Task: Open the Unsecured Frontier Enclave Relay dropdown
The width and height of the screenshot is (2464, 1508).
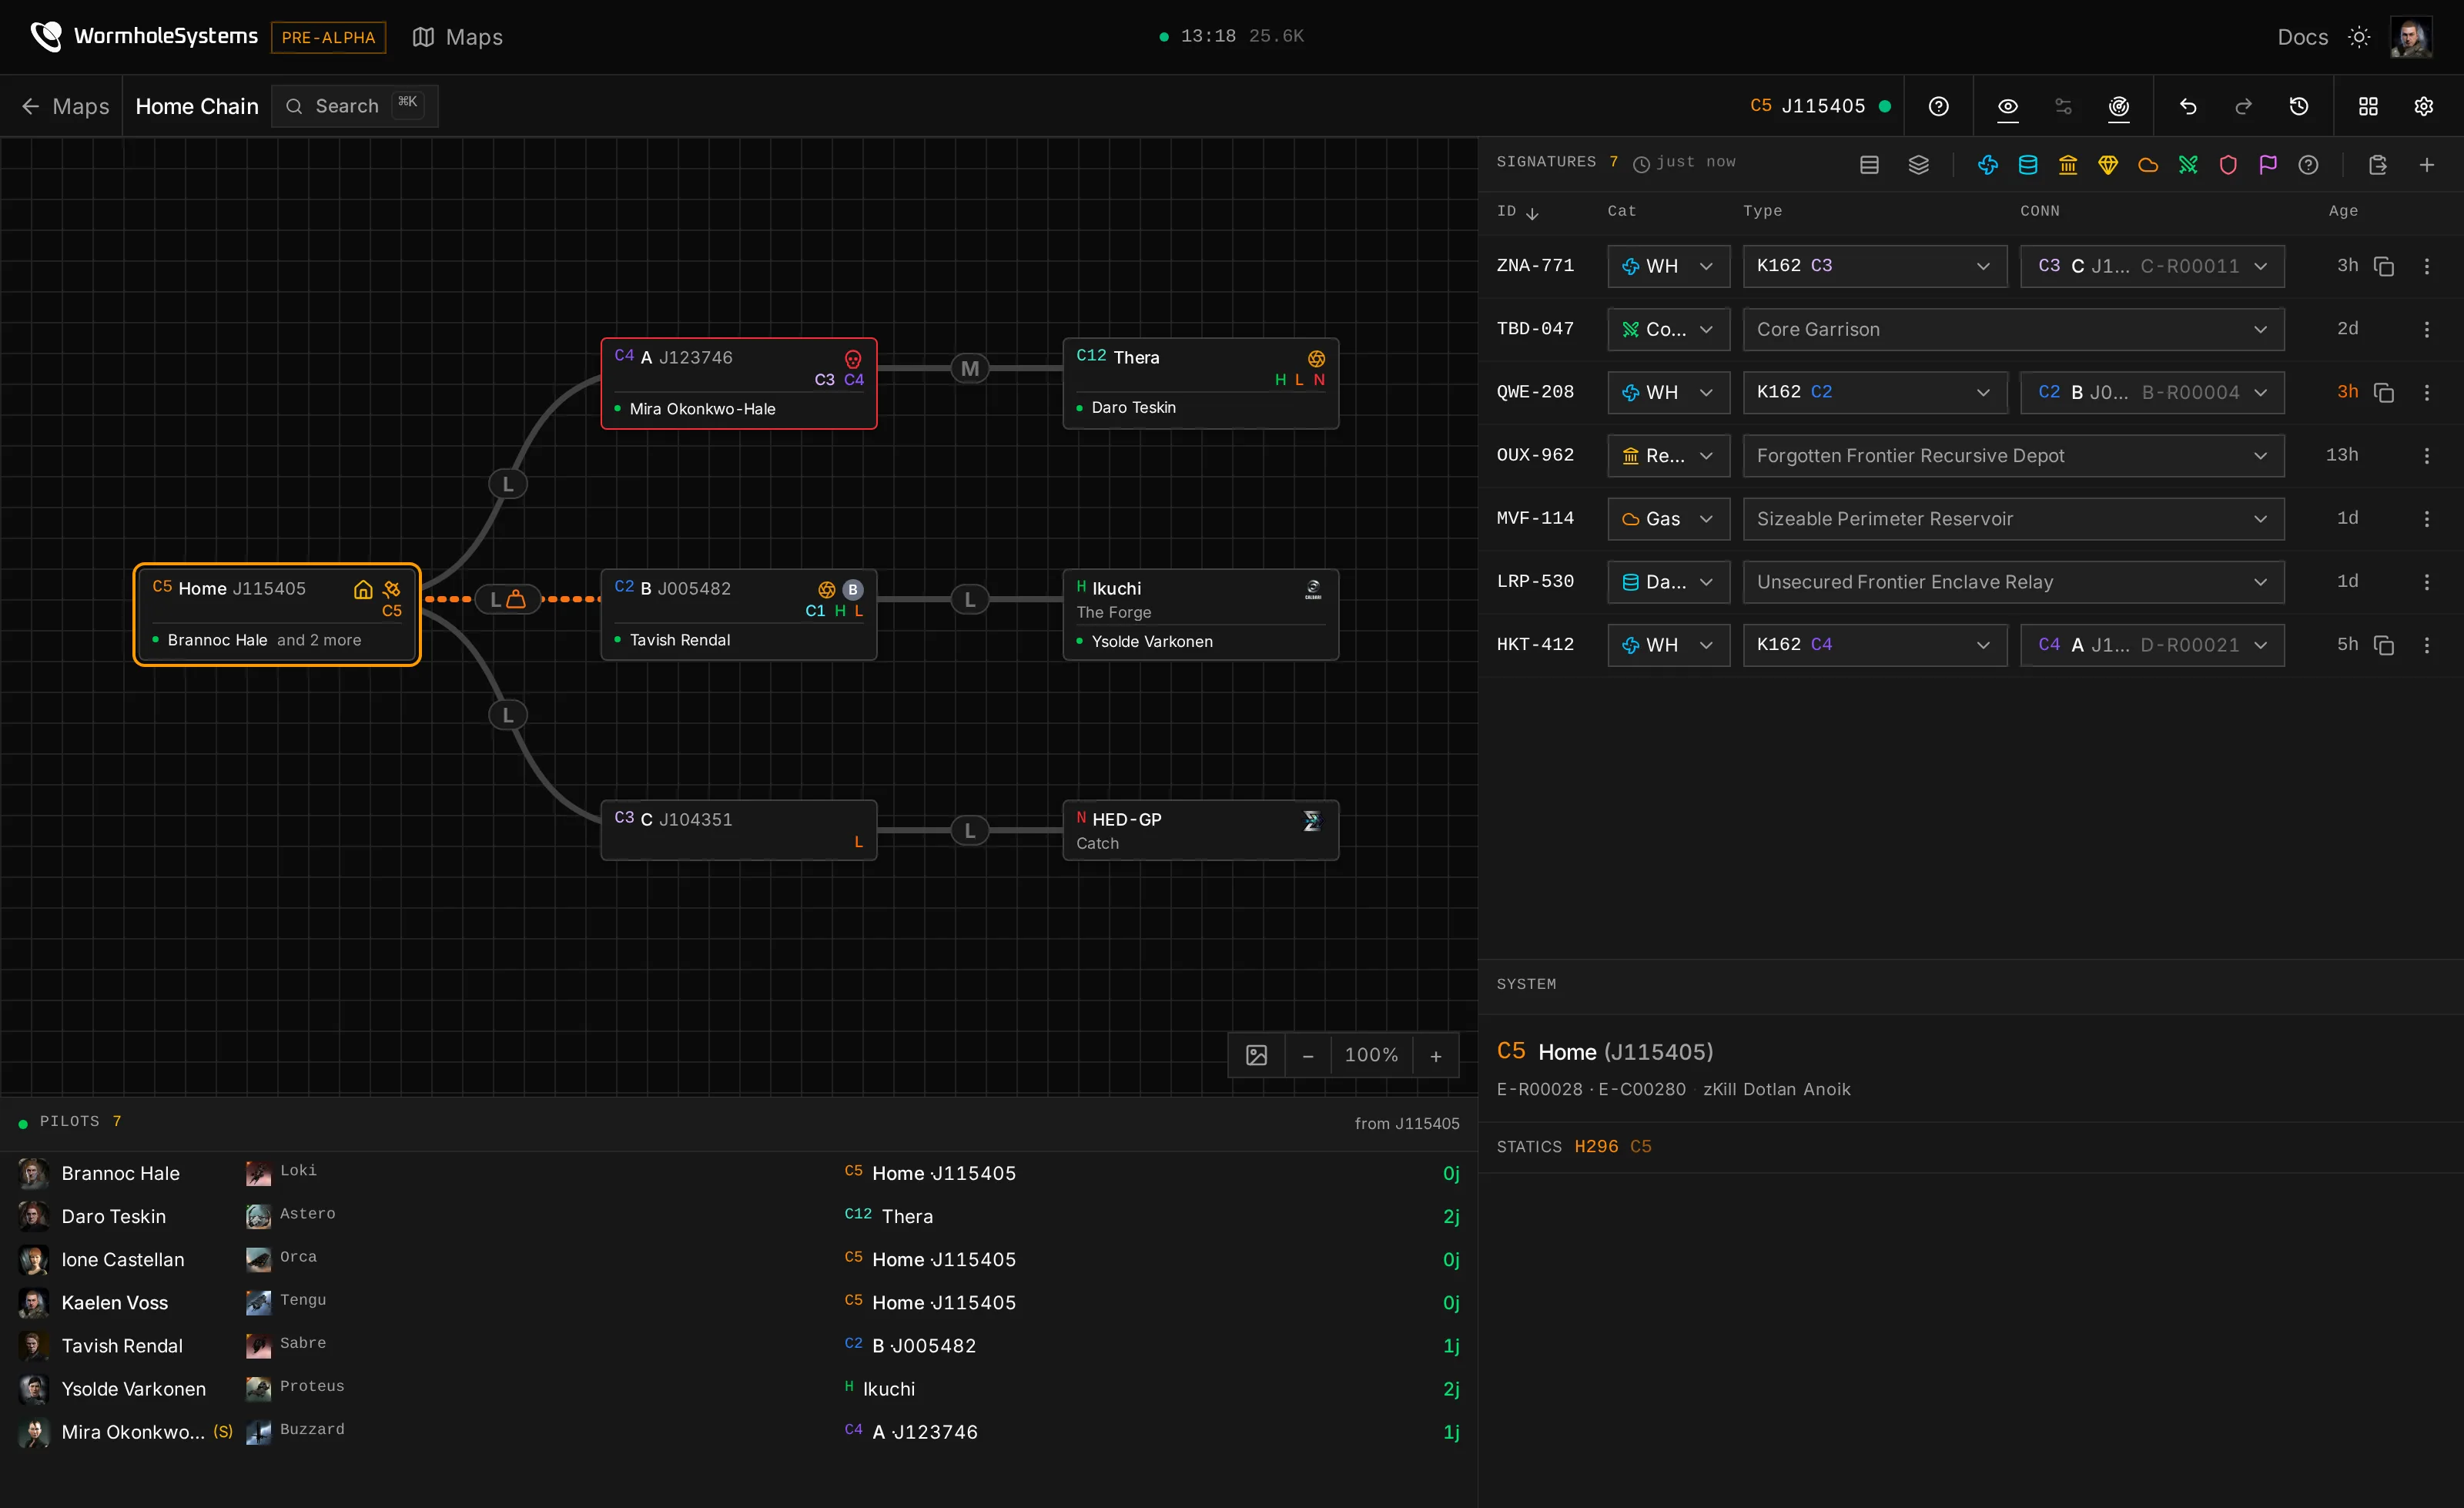Action: click(x=2014, y=582)
